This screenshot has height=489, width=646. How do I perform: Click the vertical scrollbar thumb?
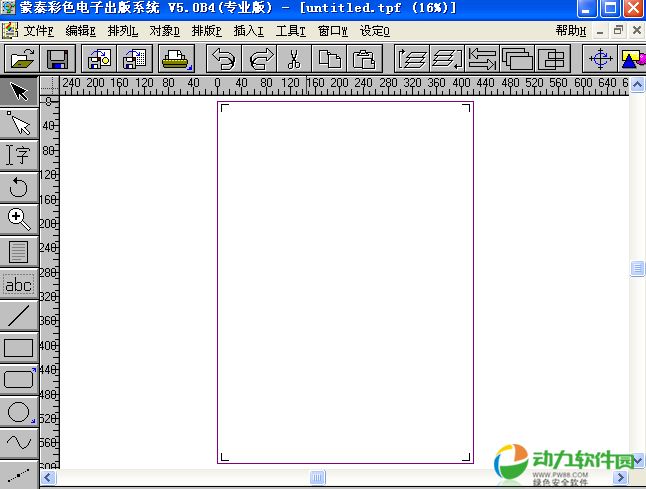637,268
